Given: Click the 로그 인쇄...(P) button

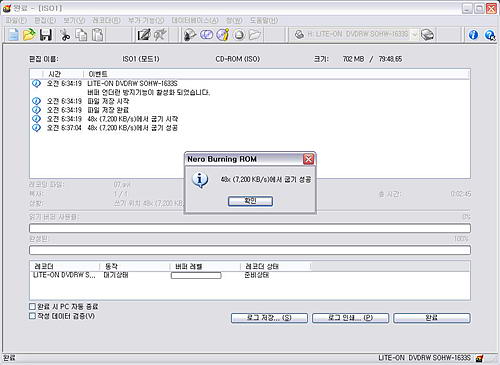Looking at the screenshot, I should coord(350,318).
